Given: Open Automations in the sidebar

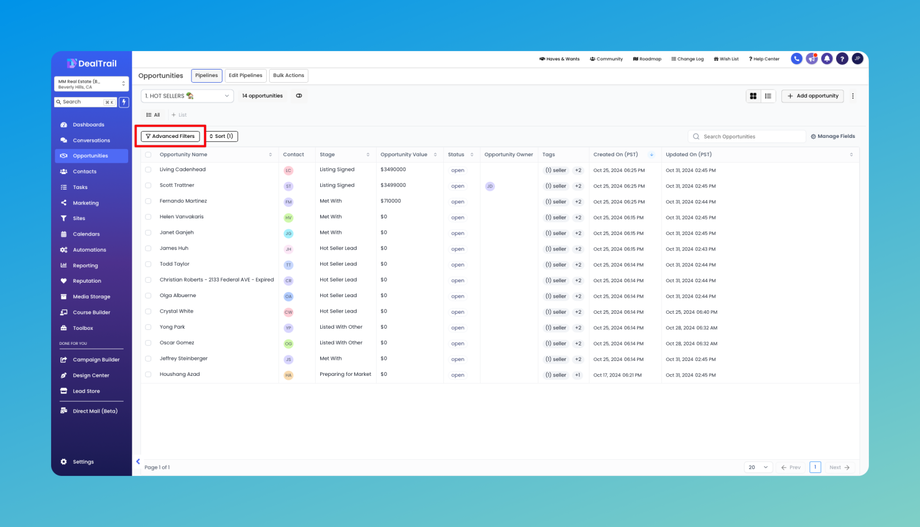Looking at the screenshot, I should [91, 250].
